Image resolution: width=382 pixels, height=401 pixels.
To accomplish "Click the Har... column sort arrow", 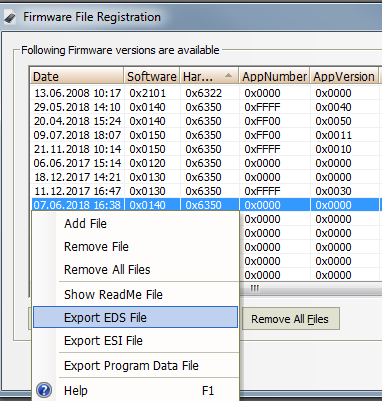I will 228,76.
